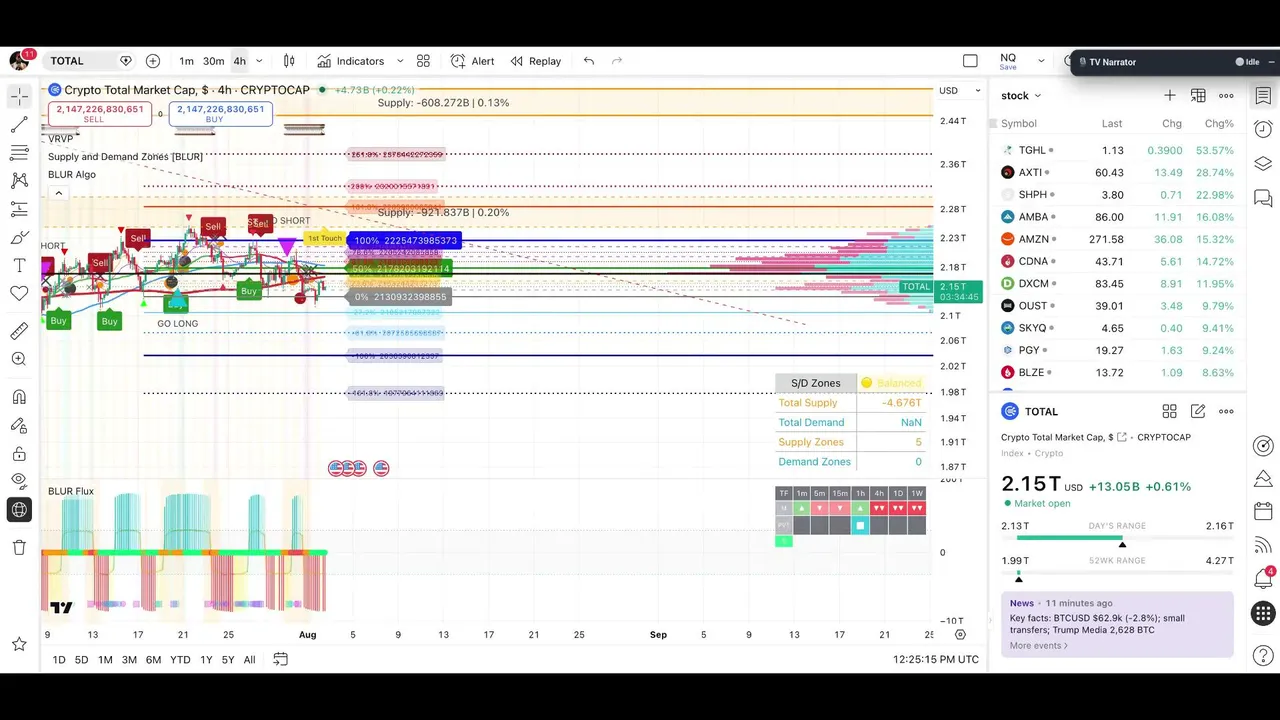Image resolution: width=1280 pixels, height=720 pixels.
Task: Click the edit note icon in TOTAL details
Action: [1198, 411]
